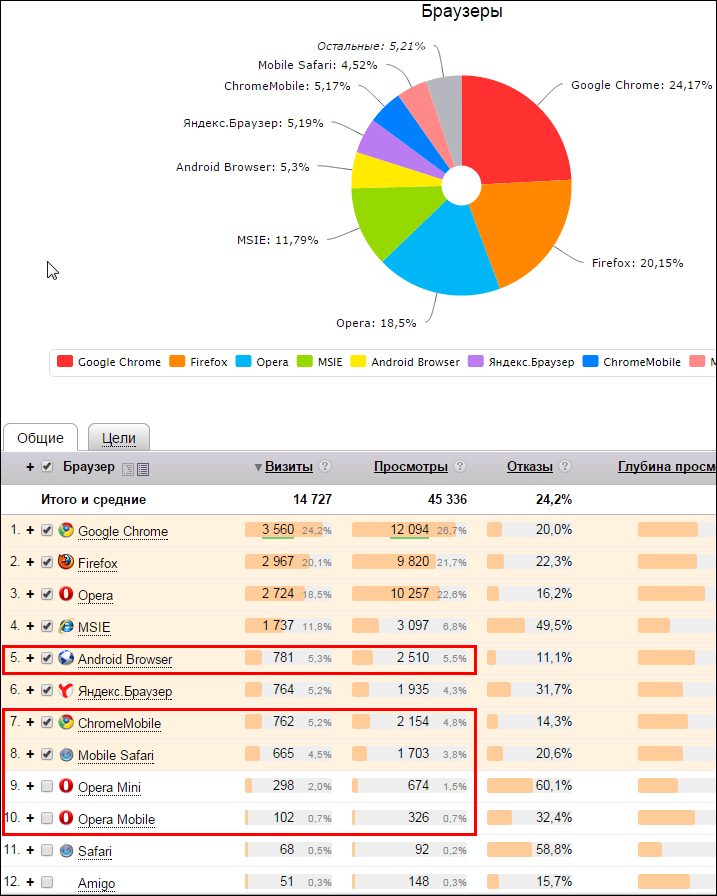Expand the Safari row plus sign
This screenshot has width=717, height=896.
(30, 850)
